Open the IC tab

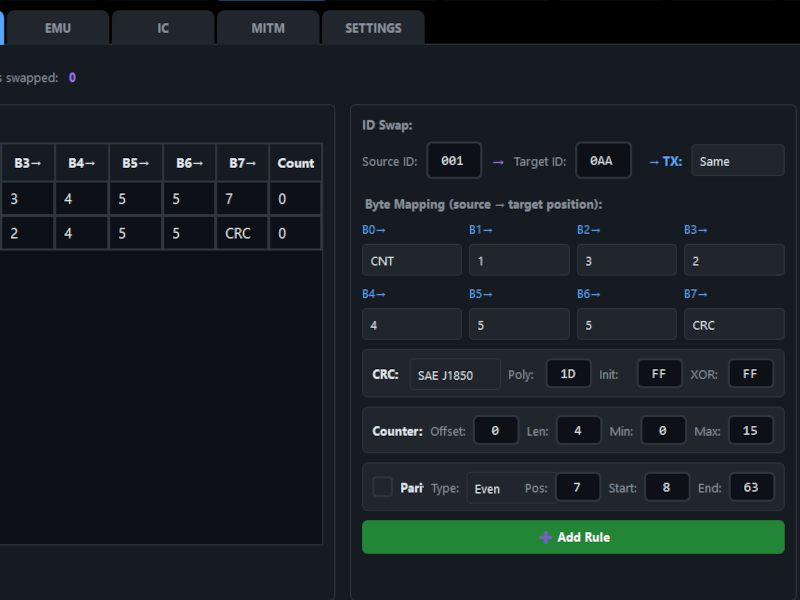pyautogui.click(x=163, y=28)
